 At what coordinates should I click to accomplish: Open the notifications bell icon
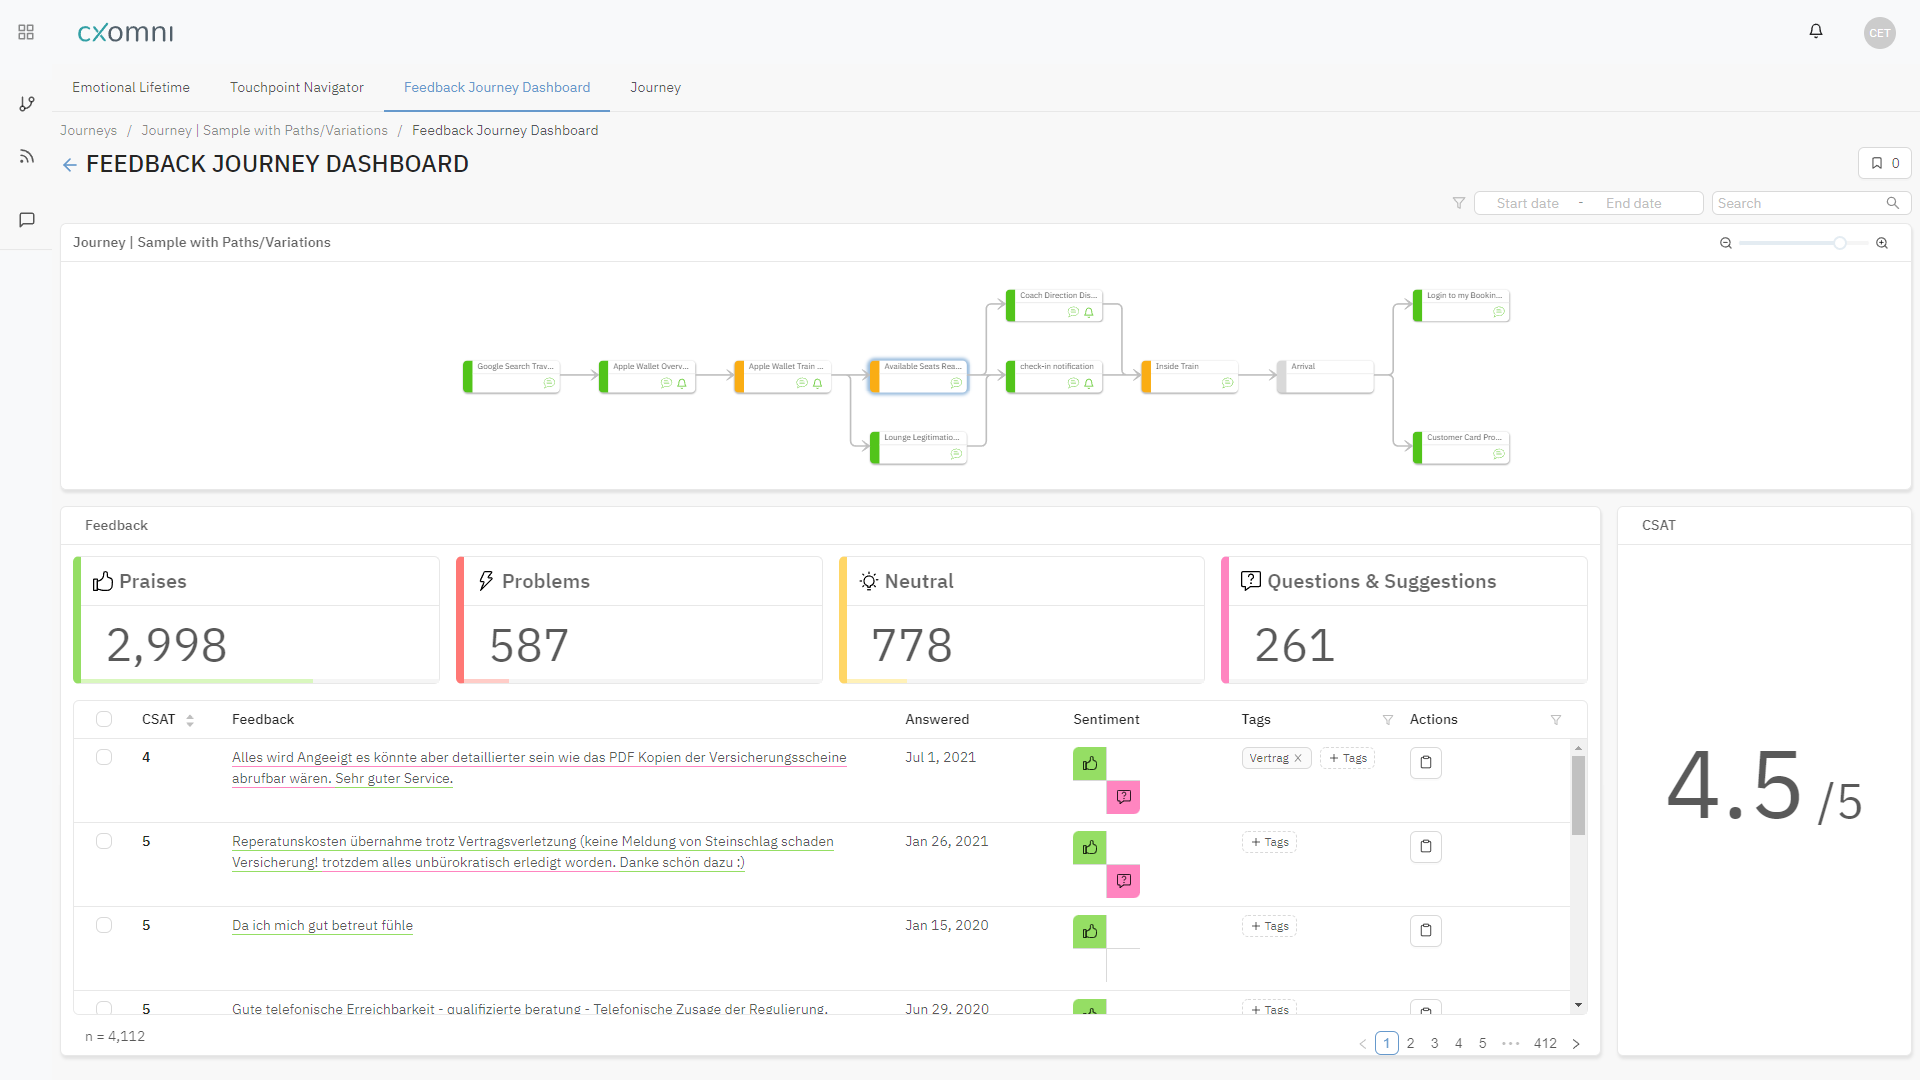[1816, 32]
